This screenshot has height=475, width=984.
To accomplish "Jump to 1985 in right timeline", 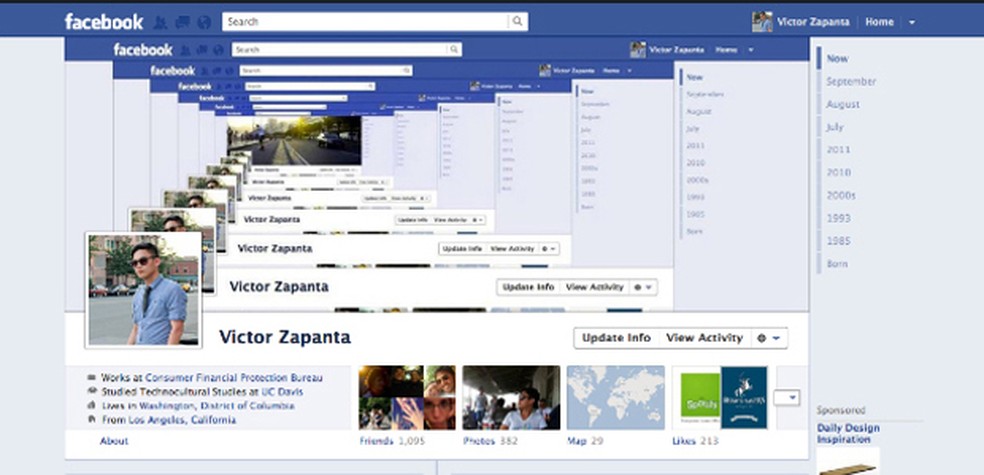I will [838, 241].
